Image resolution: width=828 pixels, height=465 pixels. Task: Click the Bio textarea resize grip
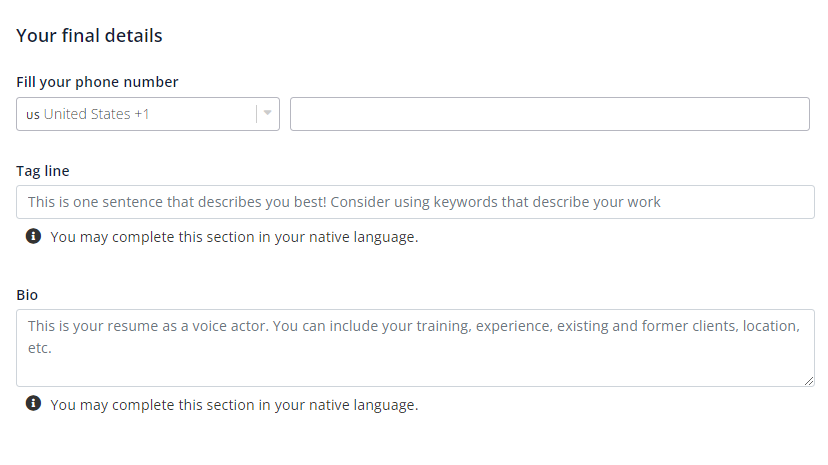click(x=808, y=381)
